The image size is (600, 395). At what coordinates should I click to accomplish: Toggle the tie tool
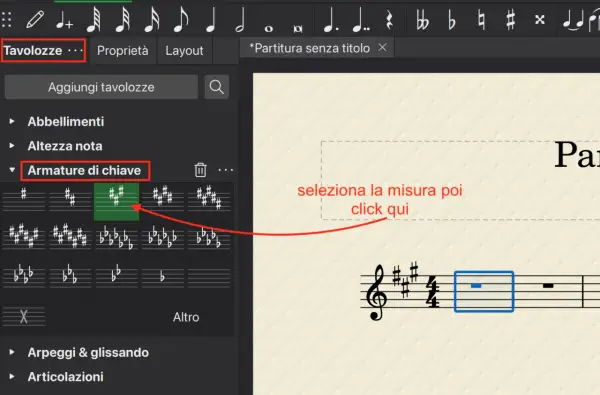[x=572, y=21]
